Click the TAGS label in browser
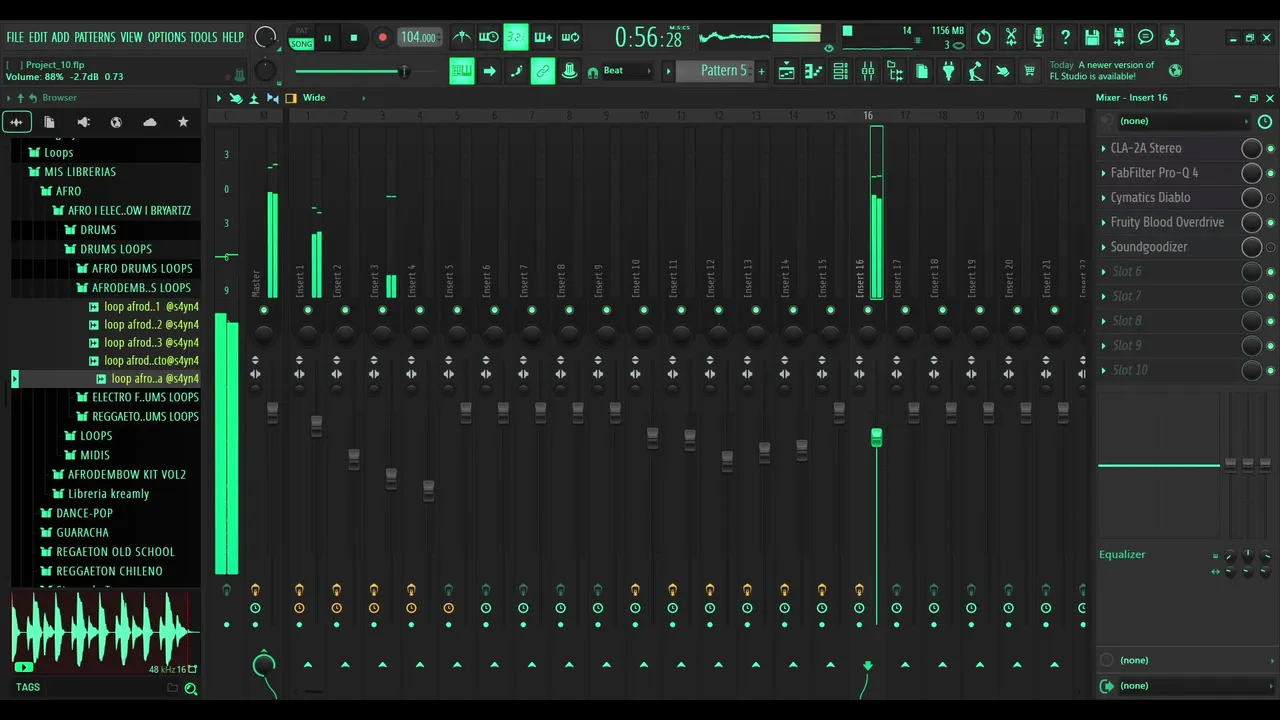The height and width of the screenshot is (720, 1280). [x=28, y=687]
